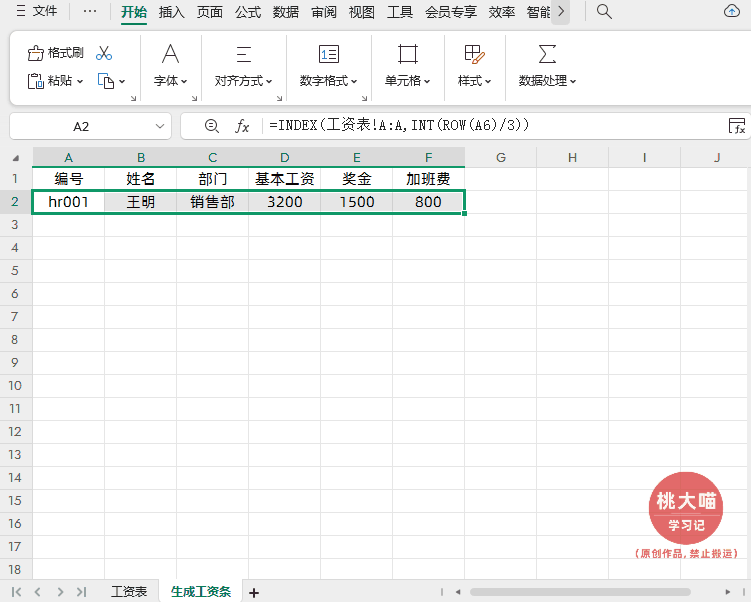Switch to the 工具 tab
Screen dimensions: 751x602
pos(400,12)
